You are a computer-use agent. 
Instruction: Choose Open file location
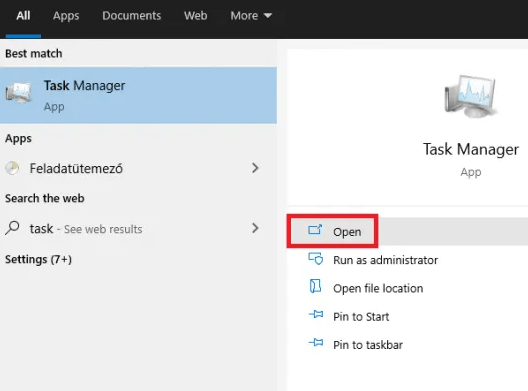(x=378, y=288)
